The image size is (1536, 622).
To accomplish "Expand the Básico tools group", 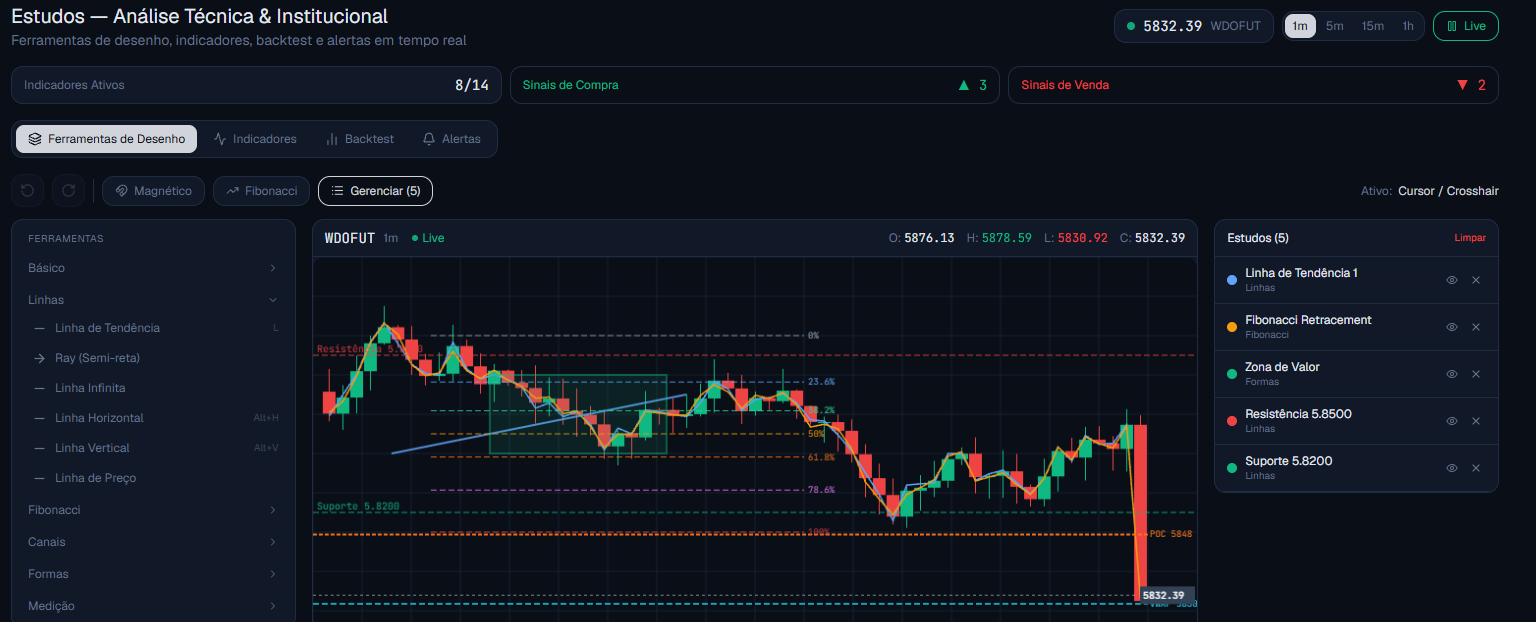I will click(153, 268).
